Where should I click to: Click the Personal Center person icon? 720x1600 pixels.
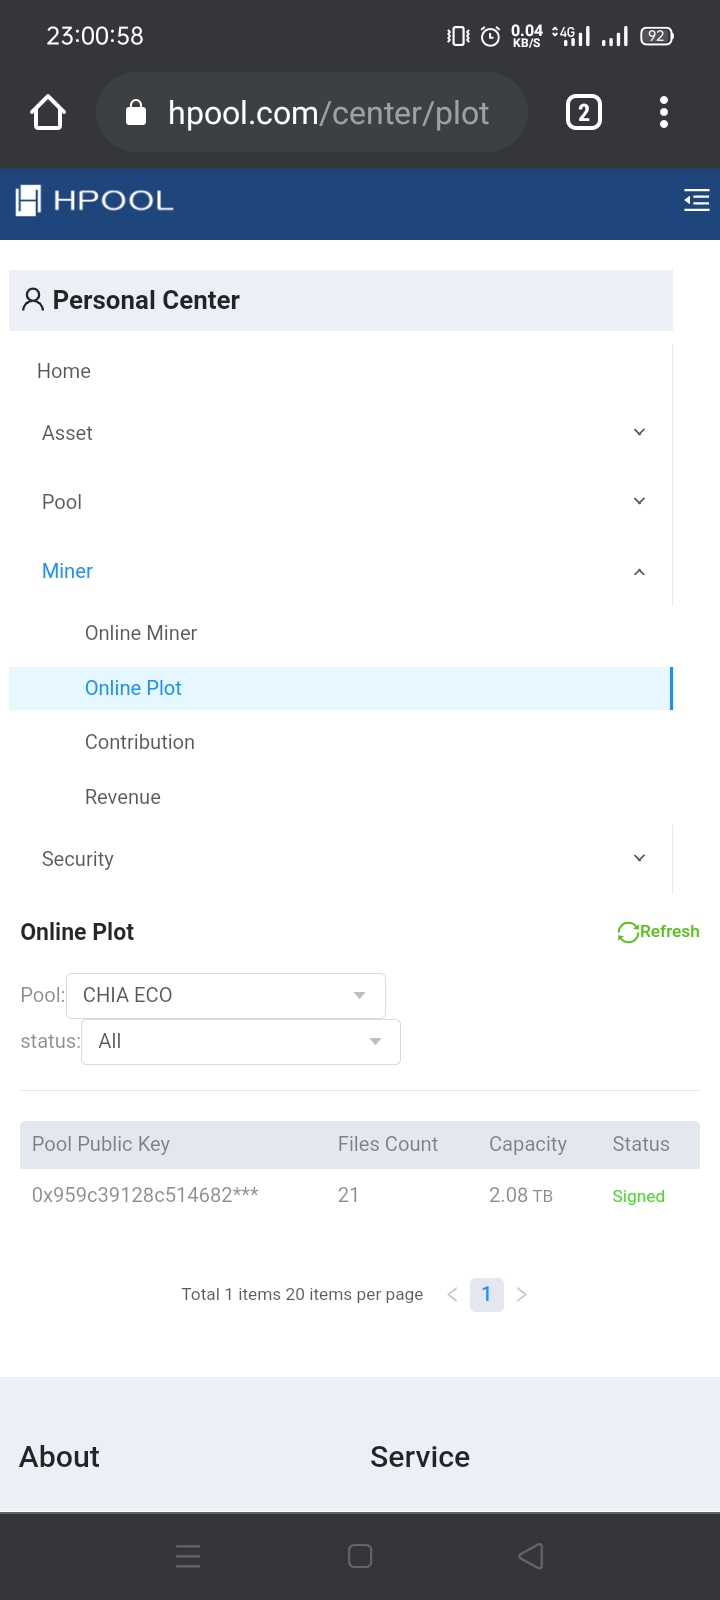[32, 299]
